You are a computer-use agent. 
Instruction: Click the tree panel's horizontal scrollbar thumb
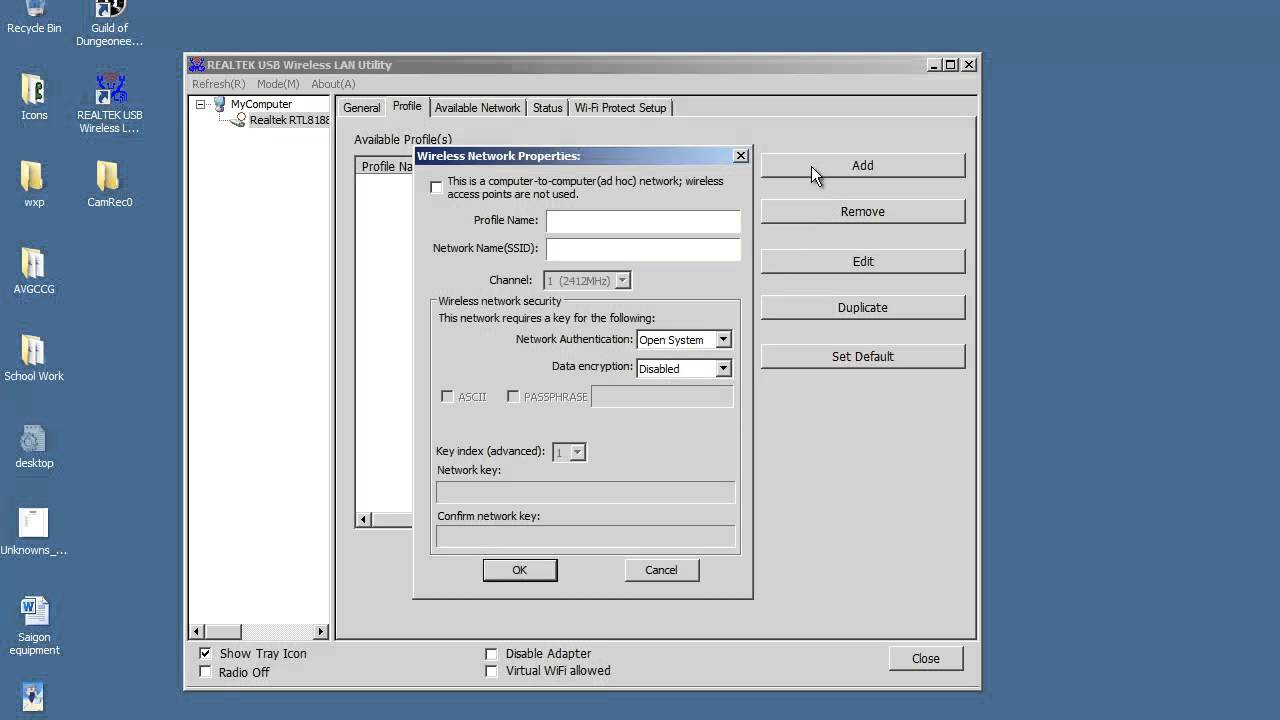pos(223,632)
